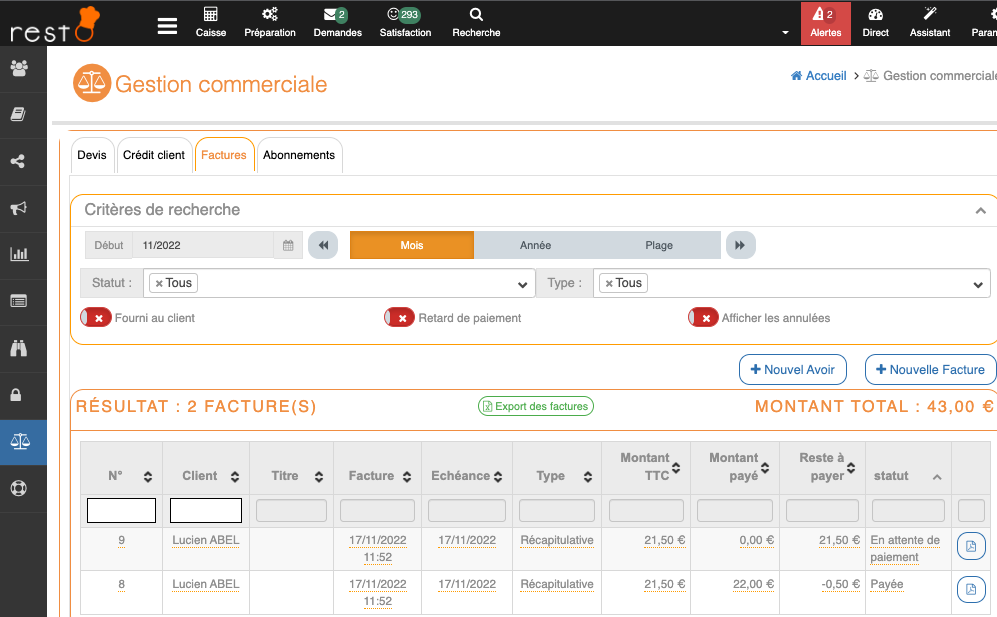Open the megaphone icon in sidebar
The image size is (997, 617).
tap(18, 208)
